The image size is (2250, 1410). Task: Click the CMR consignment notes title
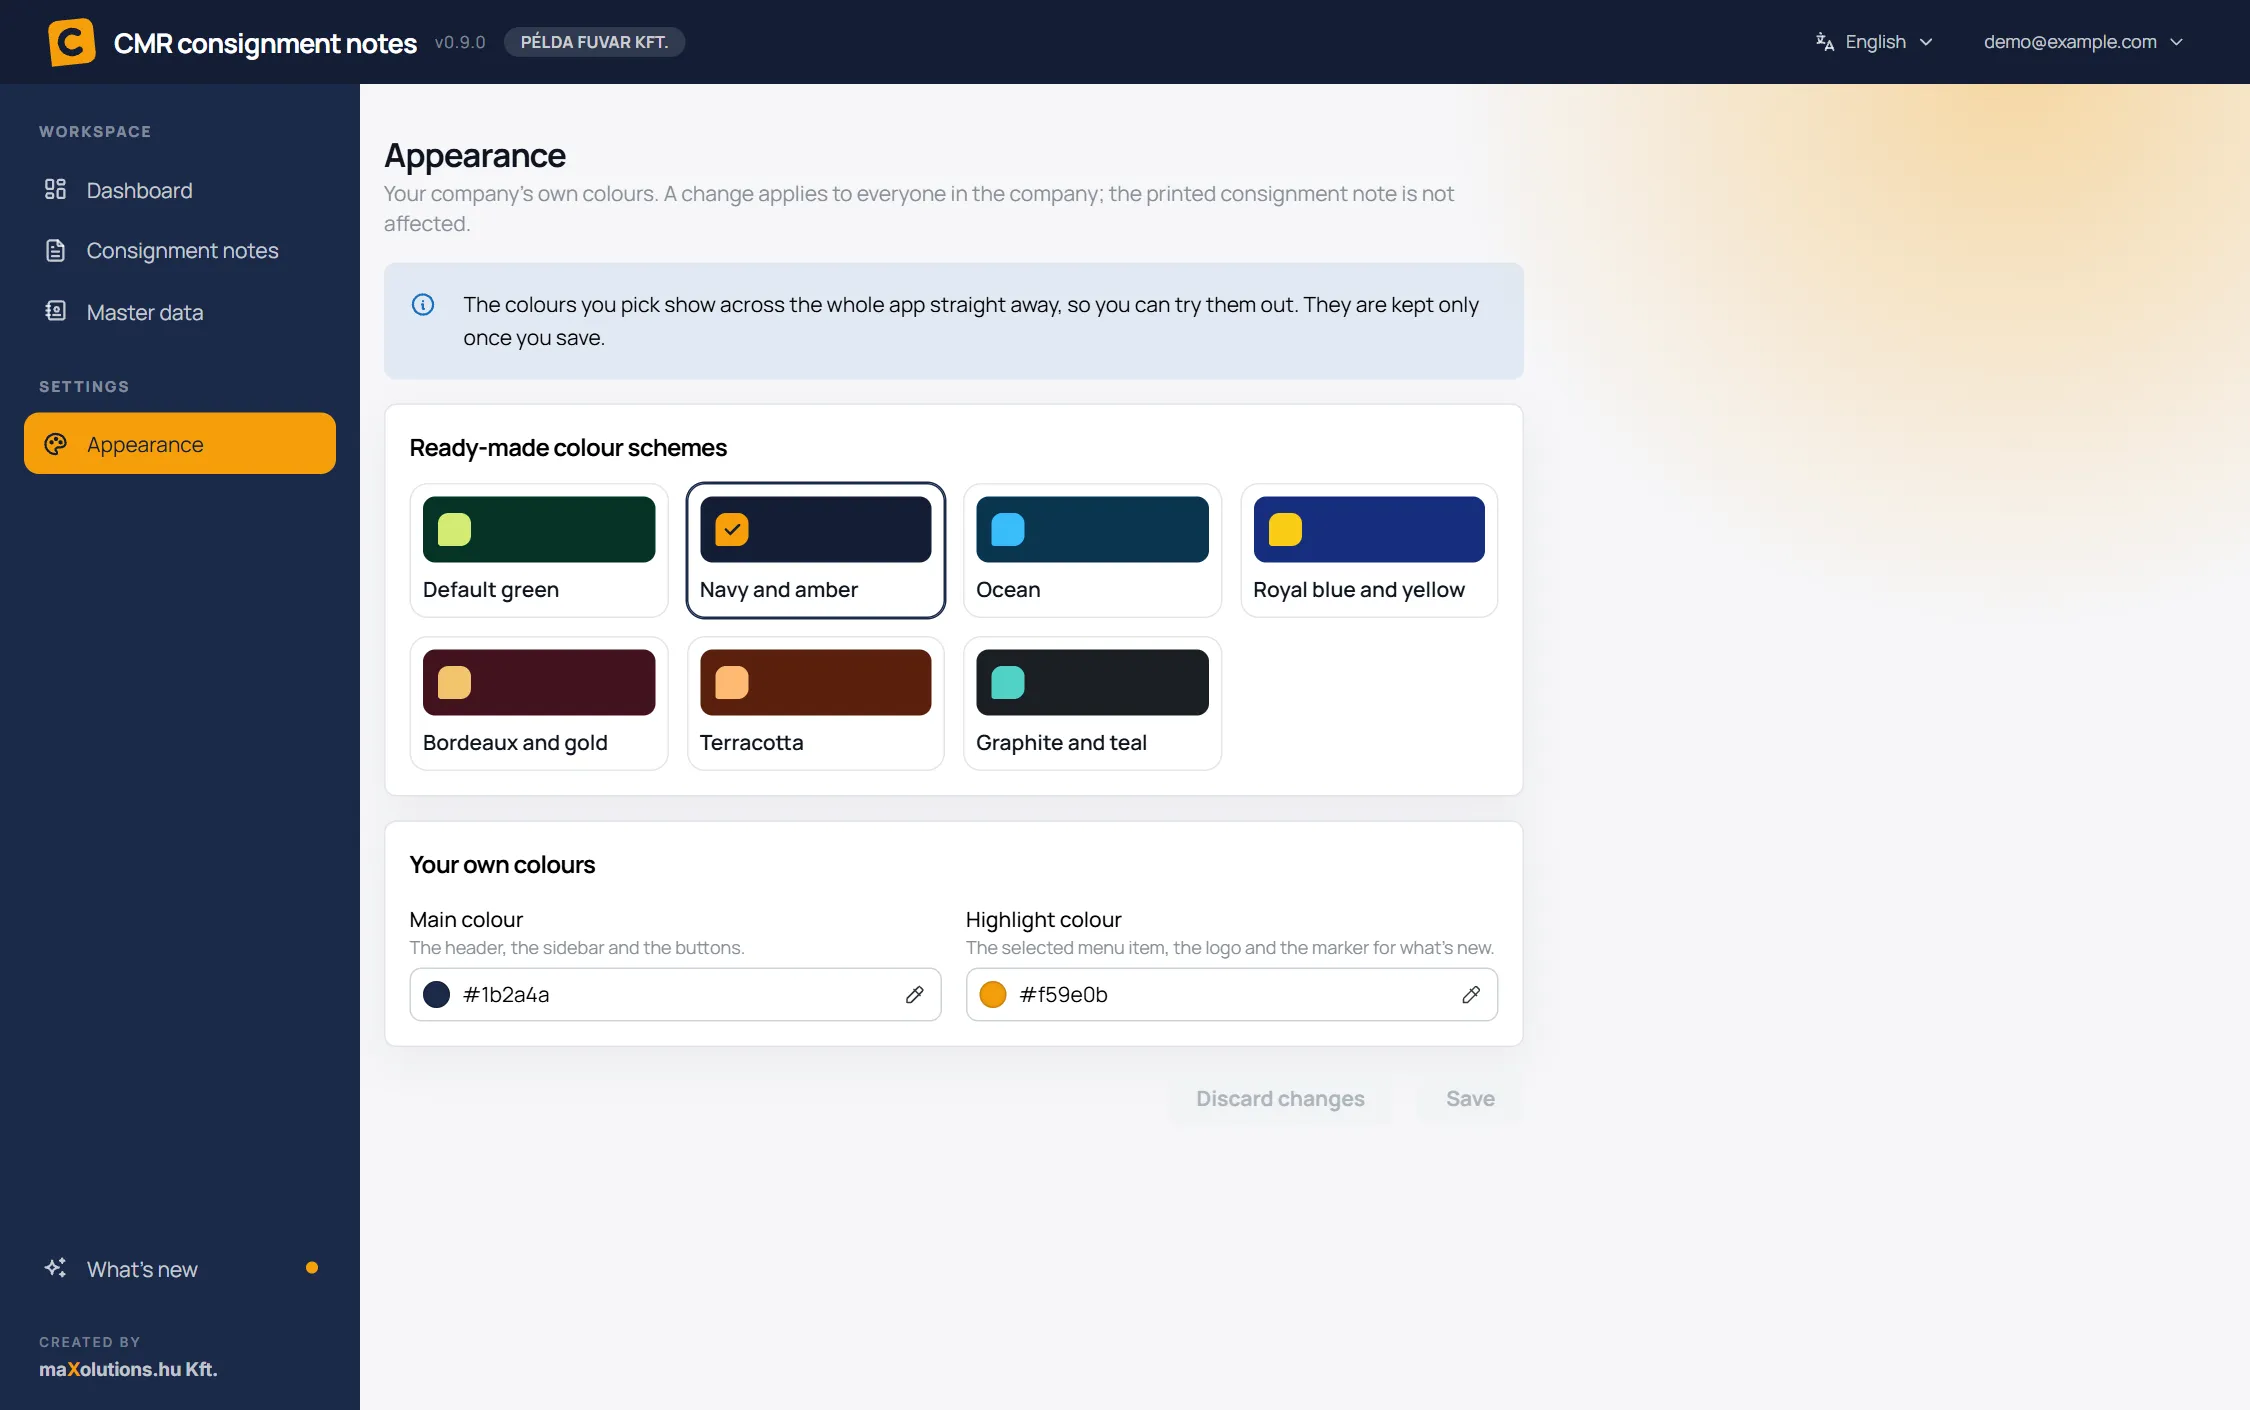[265, 43]
